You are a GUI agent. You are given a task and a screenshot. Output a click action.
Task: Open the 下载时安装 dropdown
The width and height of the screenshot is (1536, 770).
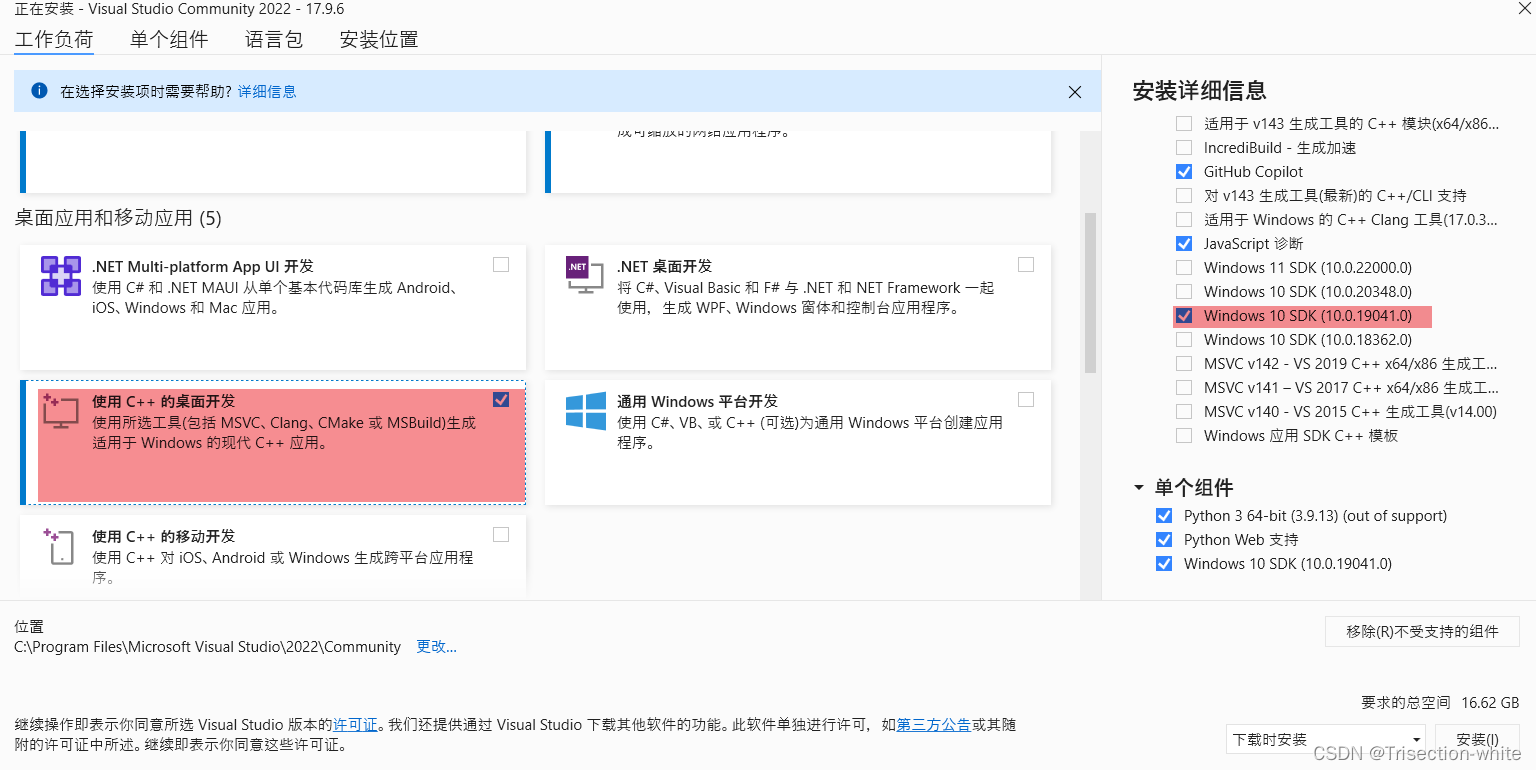[x=1327, y=740]
